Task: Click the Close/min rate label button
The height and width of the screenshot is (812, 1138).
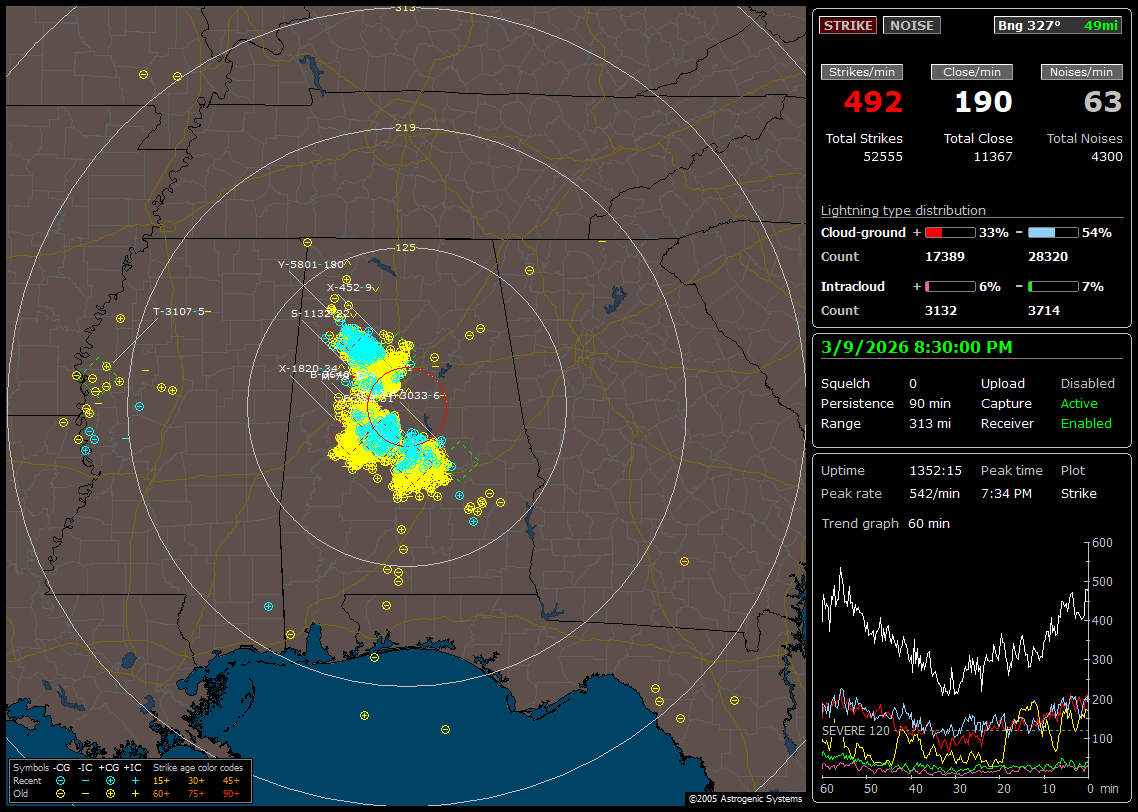Action: [972, 72]
